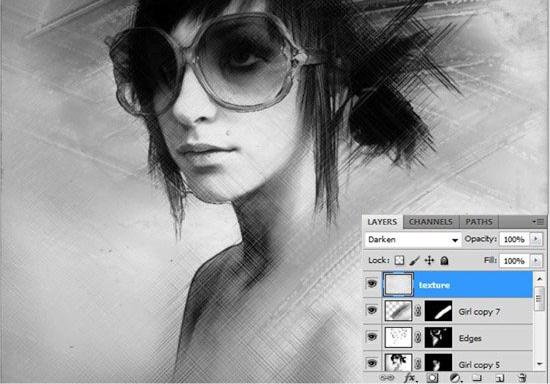Image resolution: width=550 pixels, height=384 pixels.
Task: Hide the Edges layer eye icon
Action: coord(372,337)
